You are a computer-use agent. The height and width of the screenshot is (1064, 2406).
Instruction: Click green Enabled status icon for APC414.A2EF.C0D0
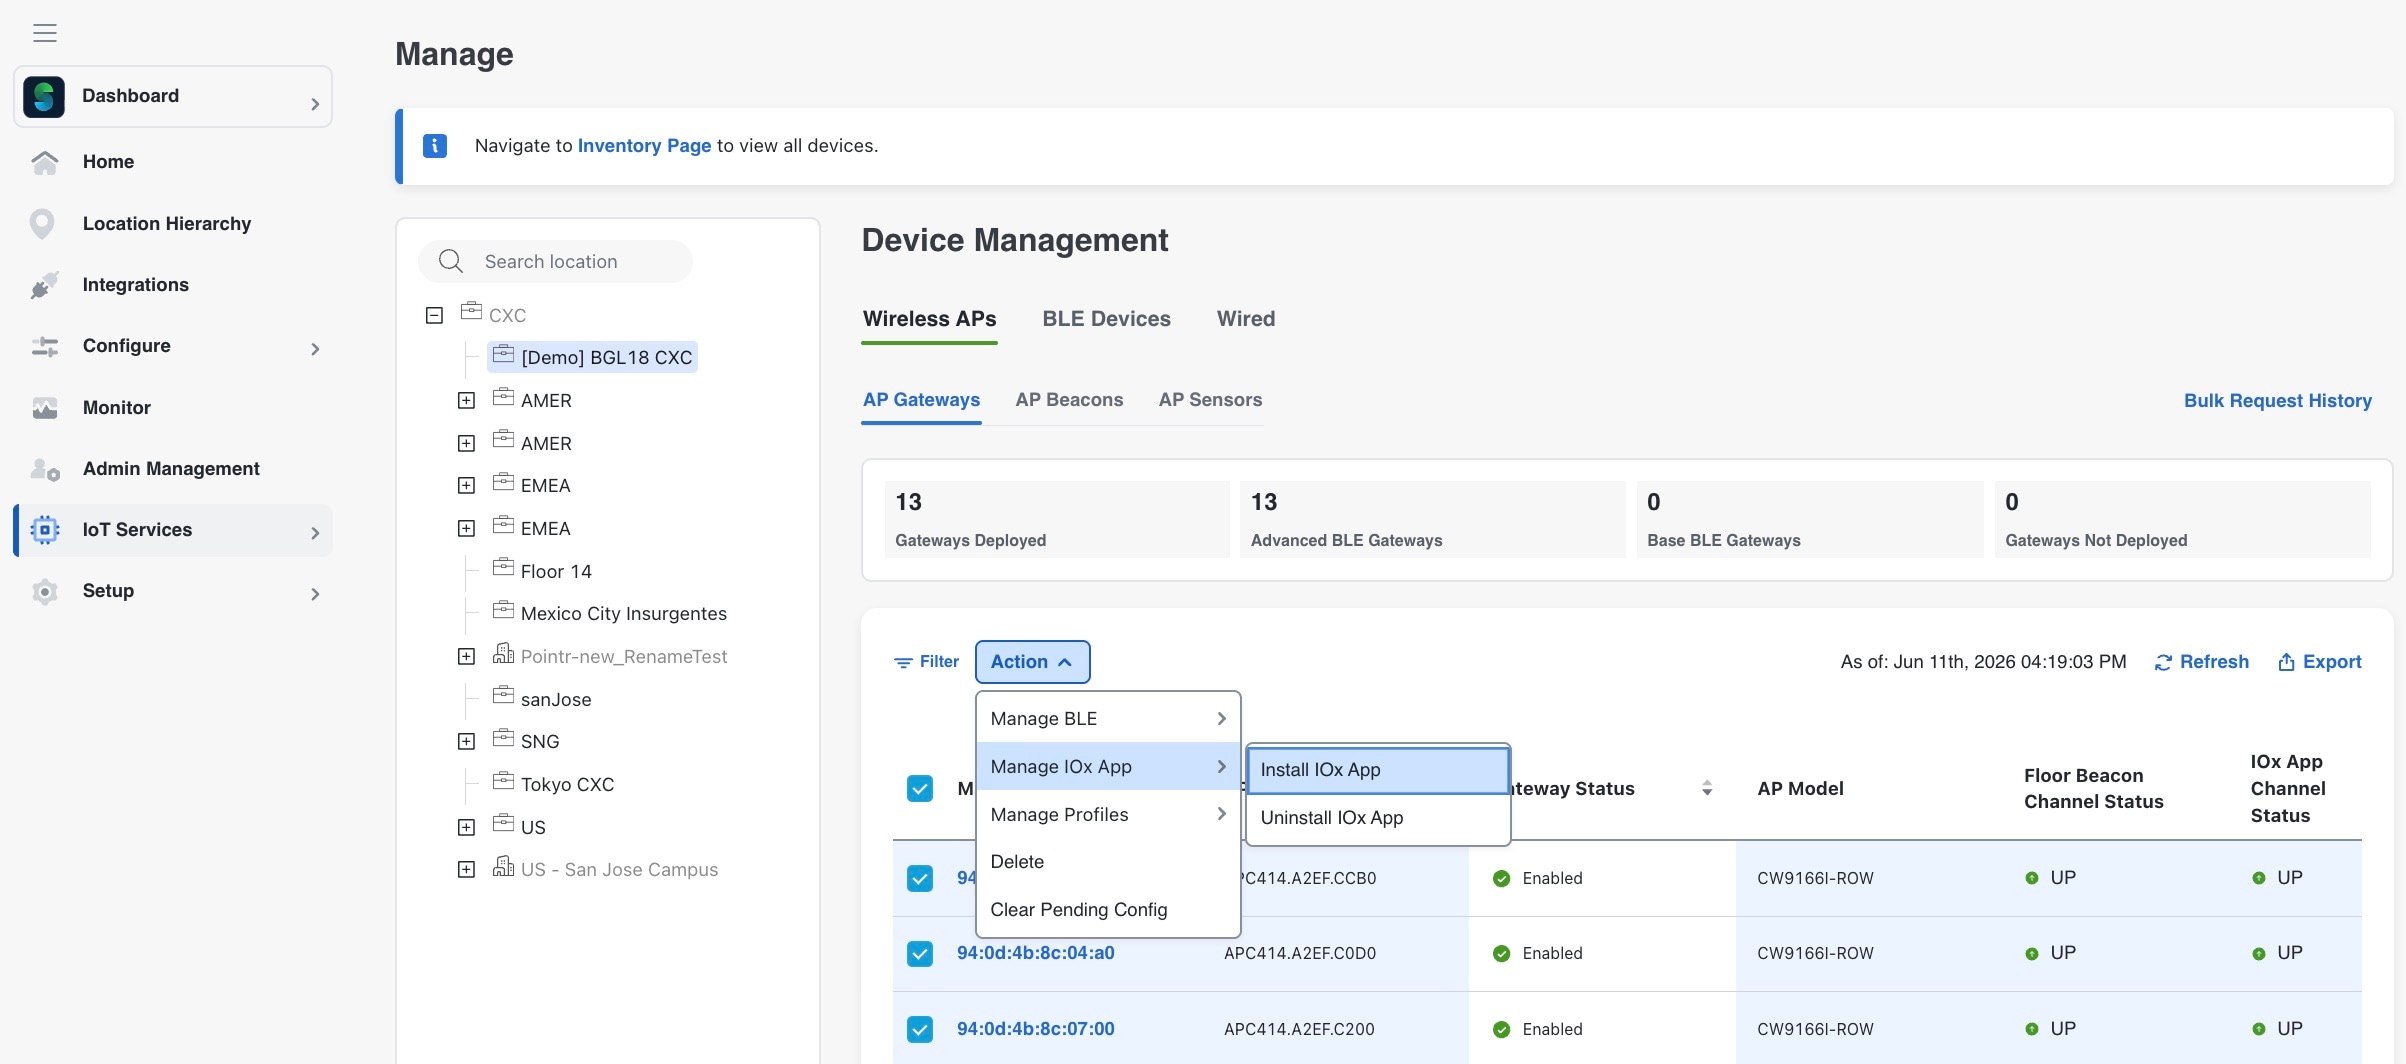coord(1501,954)
